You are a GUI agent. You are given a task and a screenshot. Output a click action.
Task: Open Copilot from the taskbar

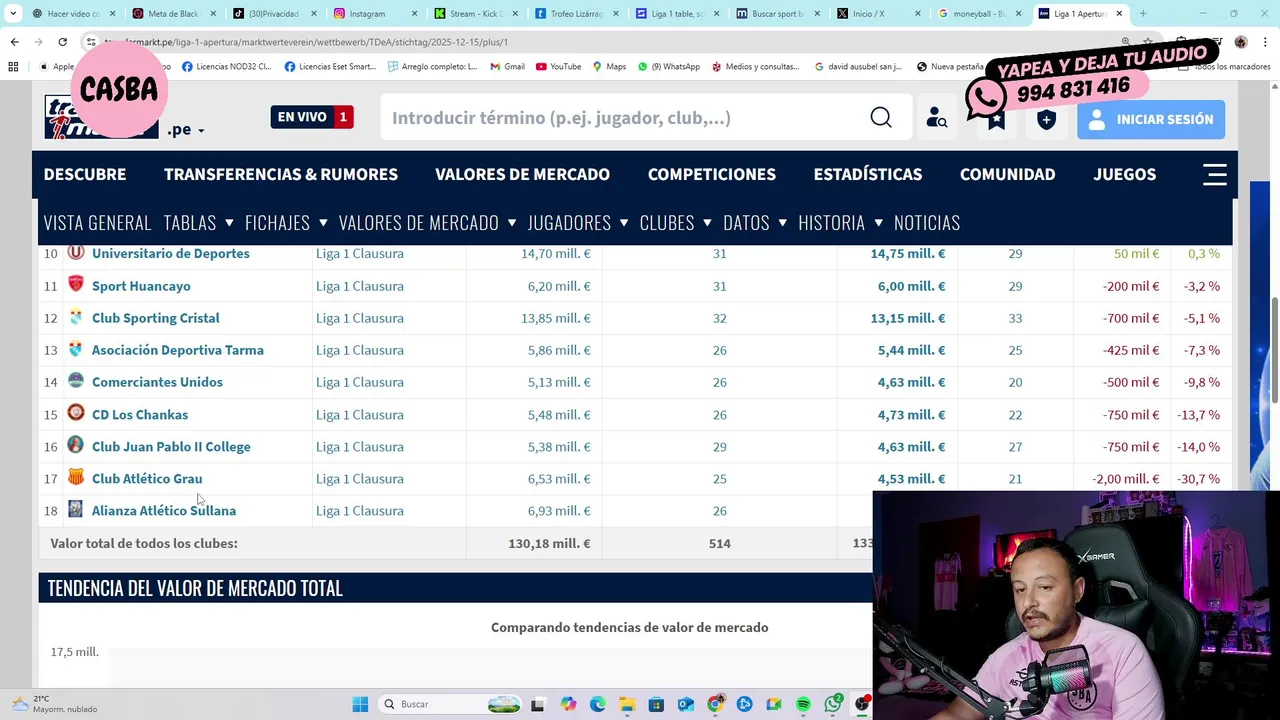(x=568, y=704)
